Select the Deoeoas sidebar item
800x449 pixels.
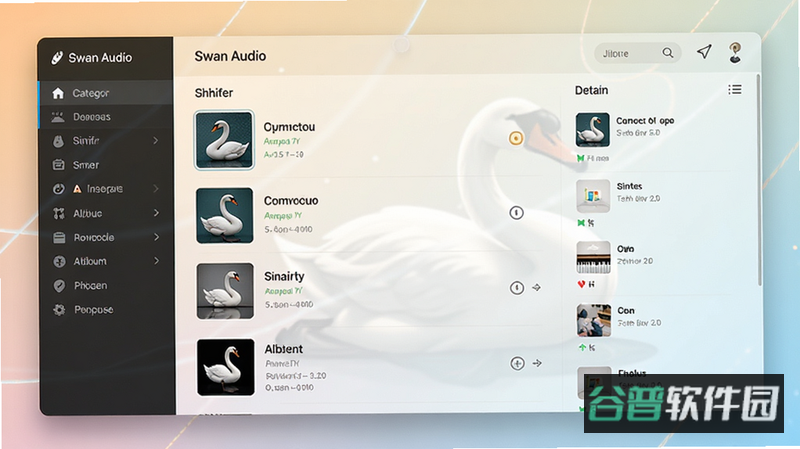pos(106,117)
